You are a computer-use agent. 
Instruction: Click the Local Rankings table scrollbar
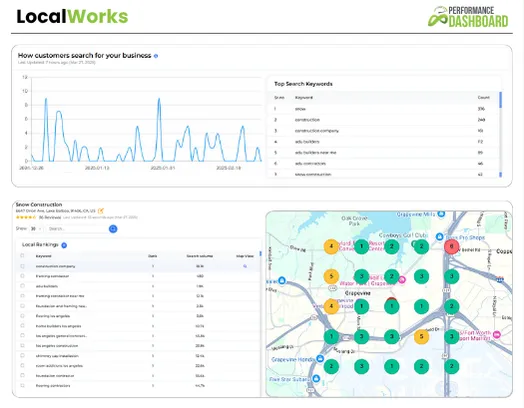pos(260,254)
